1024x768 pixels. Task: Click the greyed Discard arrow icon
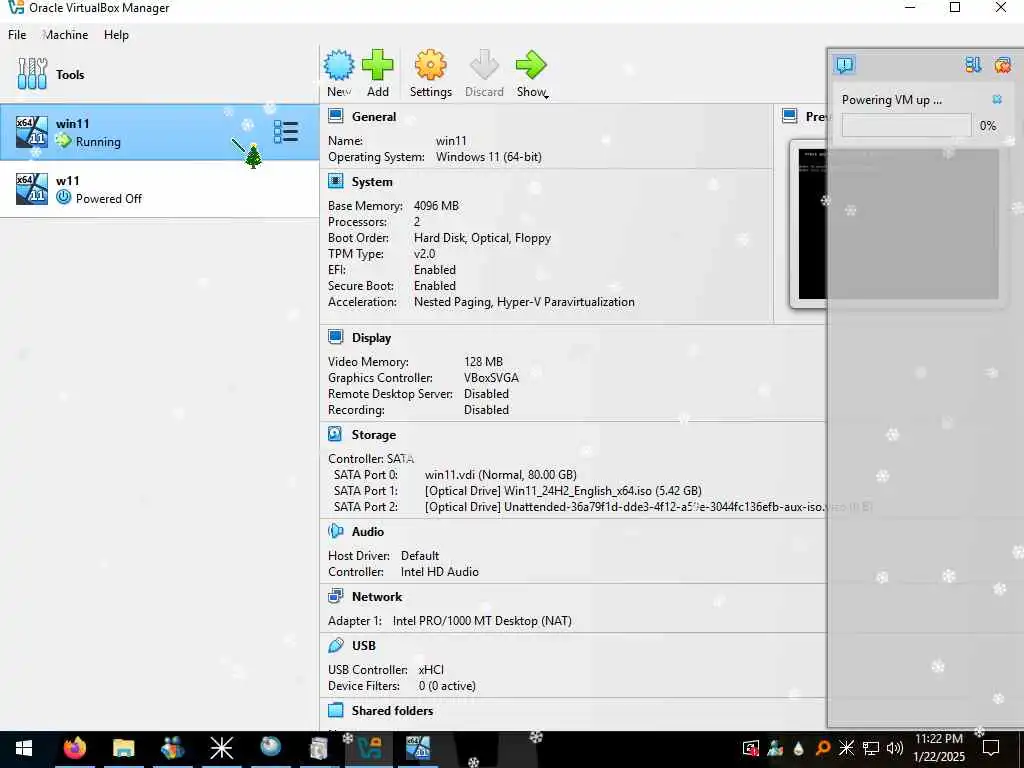tap(484, 65)
